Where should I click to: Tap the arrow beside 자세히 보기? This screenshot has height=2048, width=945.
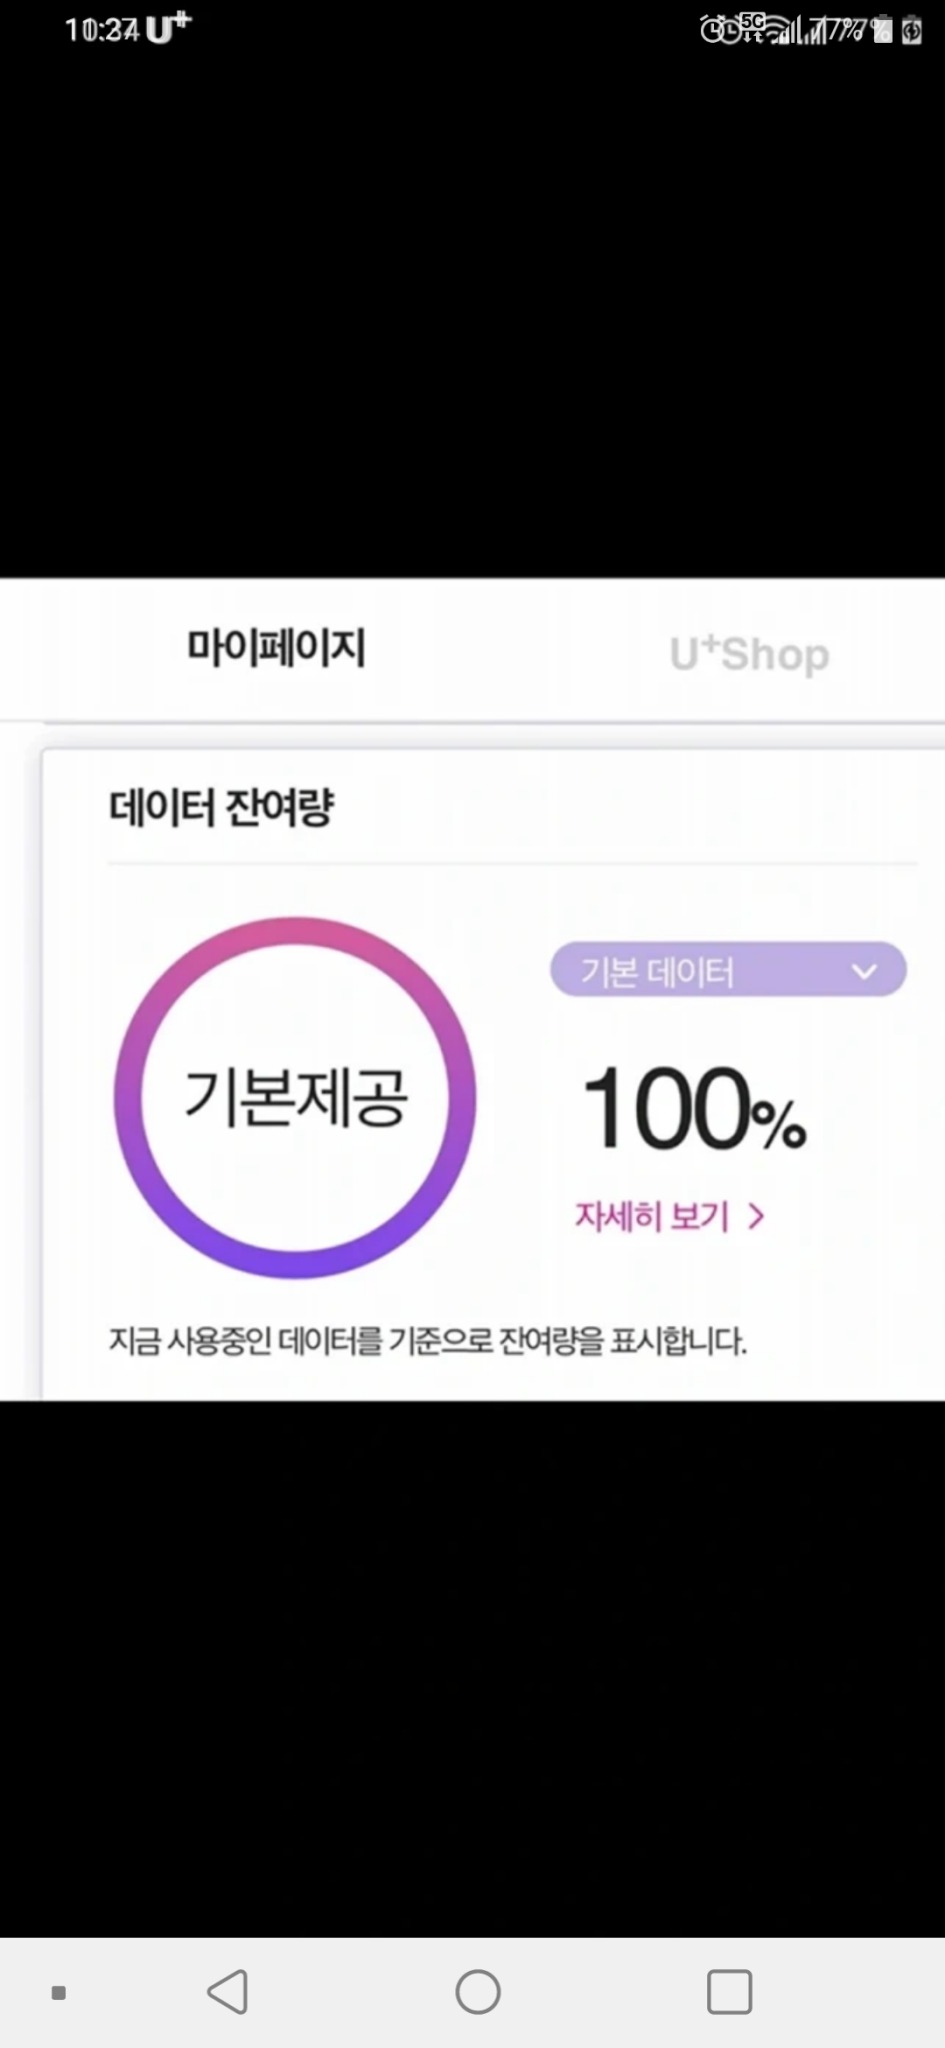click(757, 1216)
